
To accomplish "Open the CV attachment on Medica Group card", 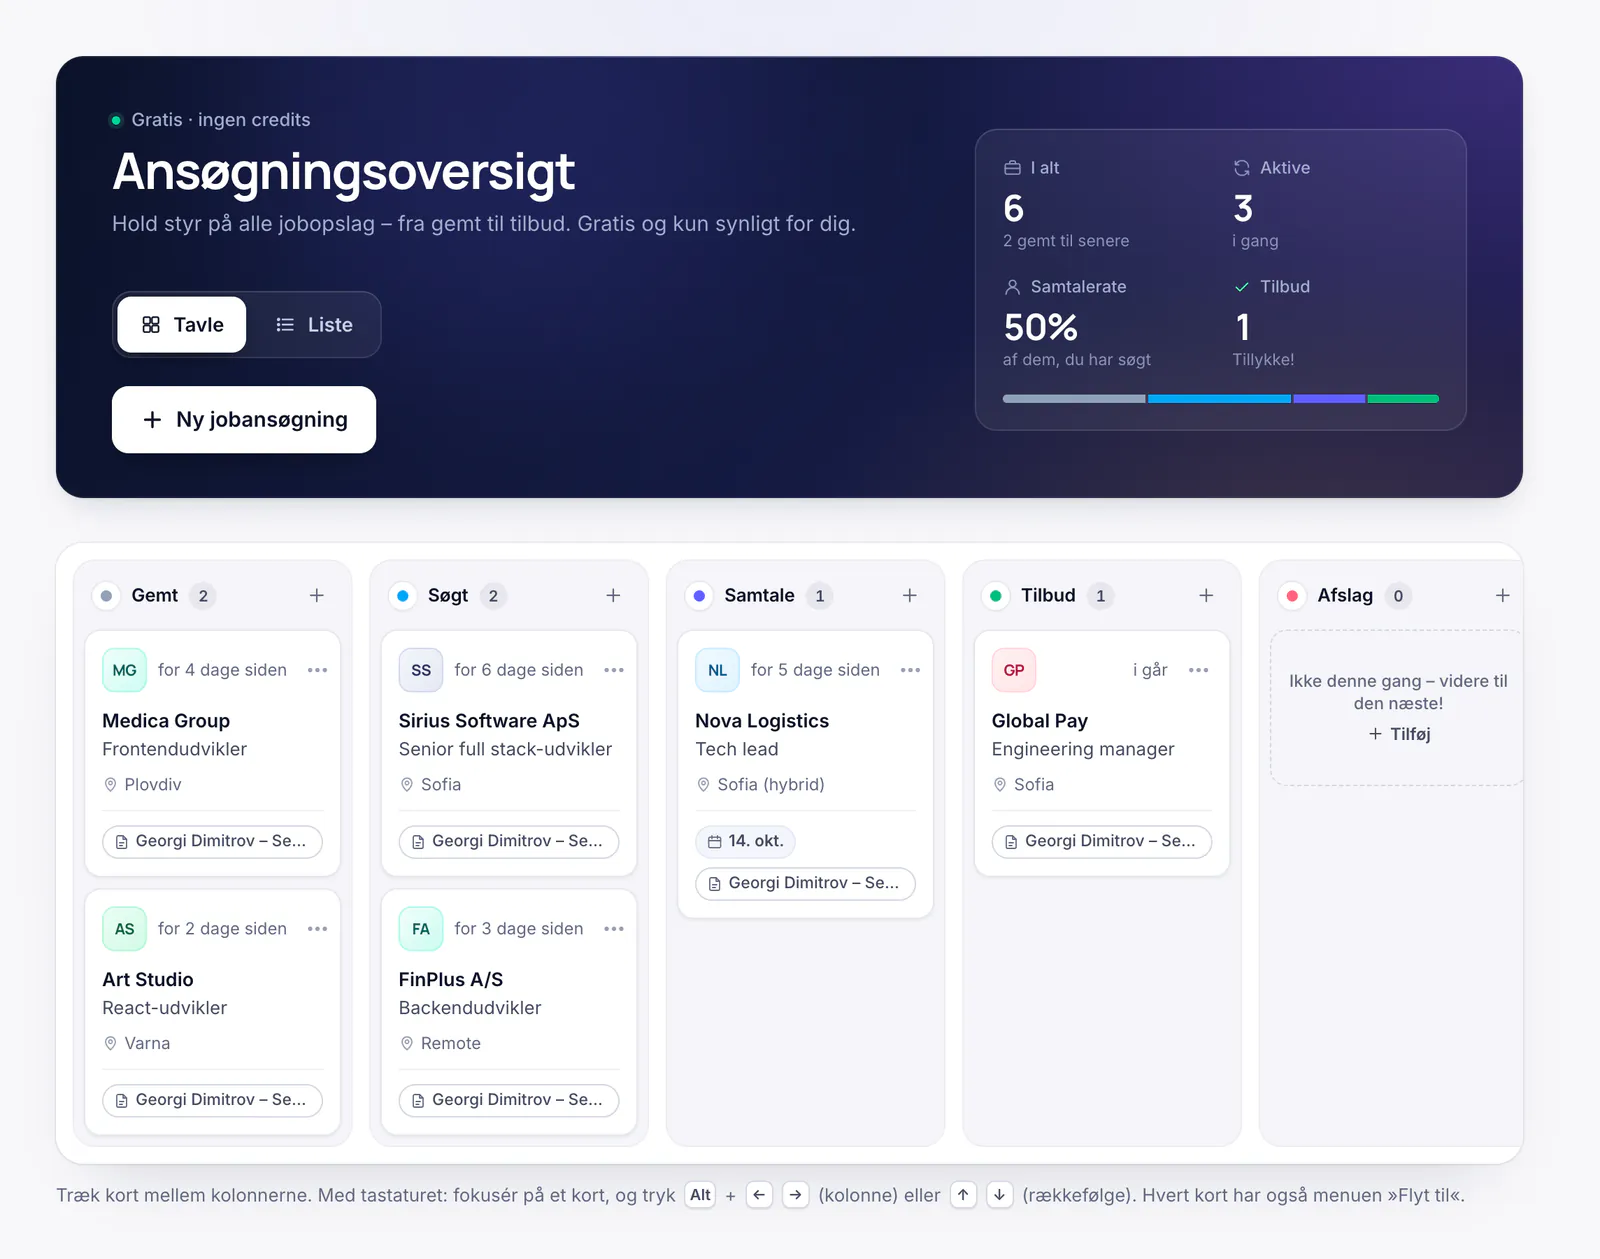I will pyautogui.click(x=212, y=842).
